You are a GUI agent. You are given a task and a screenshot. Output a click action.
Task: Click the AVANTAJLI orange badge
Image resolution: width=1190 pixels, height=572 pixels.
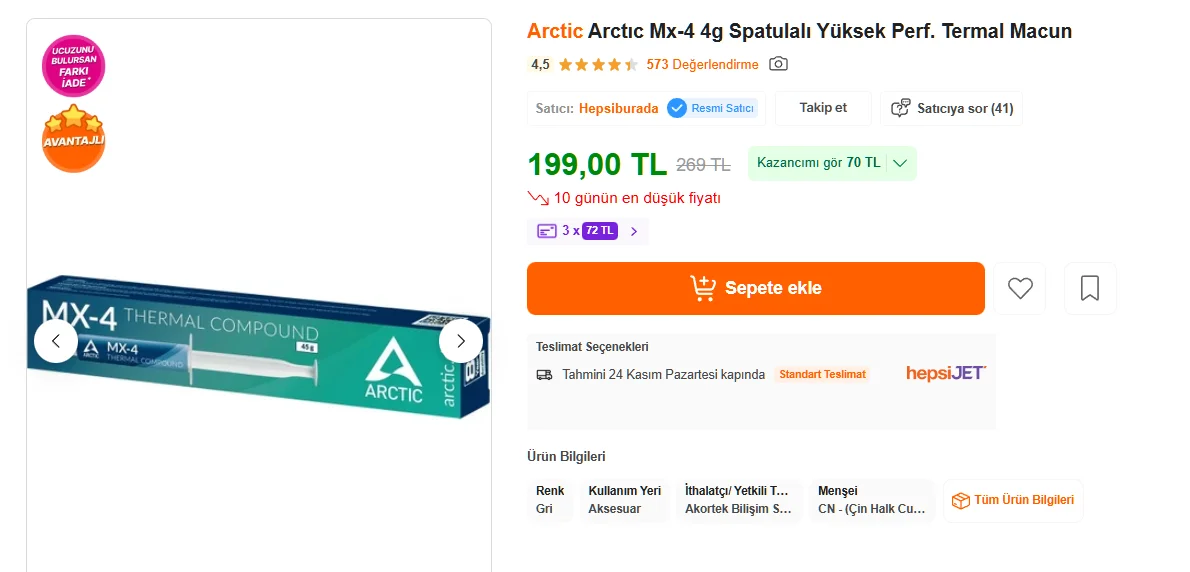point(73,139)
